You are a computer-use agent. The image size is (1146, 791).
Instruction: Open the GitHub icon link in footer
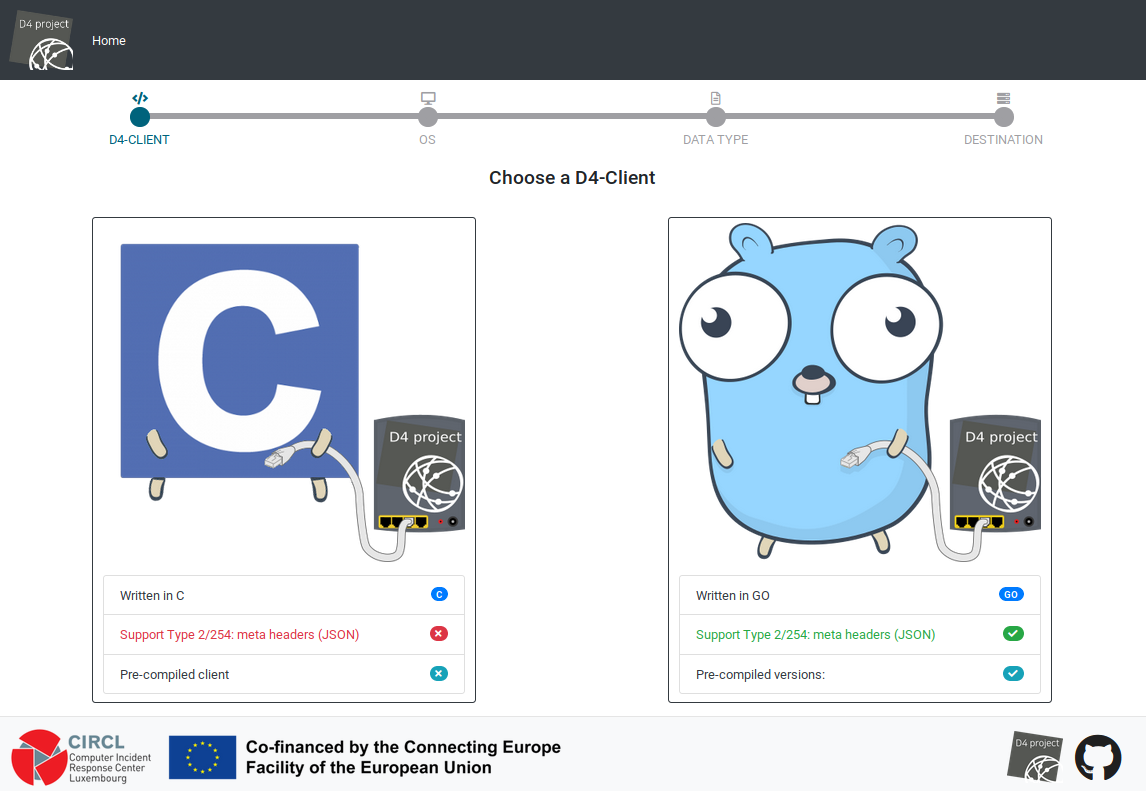[x=1098, y=757]
